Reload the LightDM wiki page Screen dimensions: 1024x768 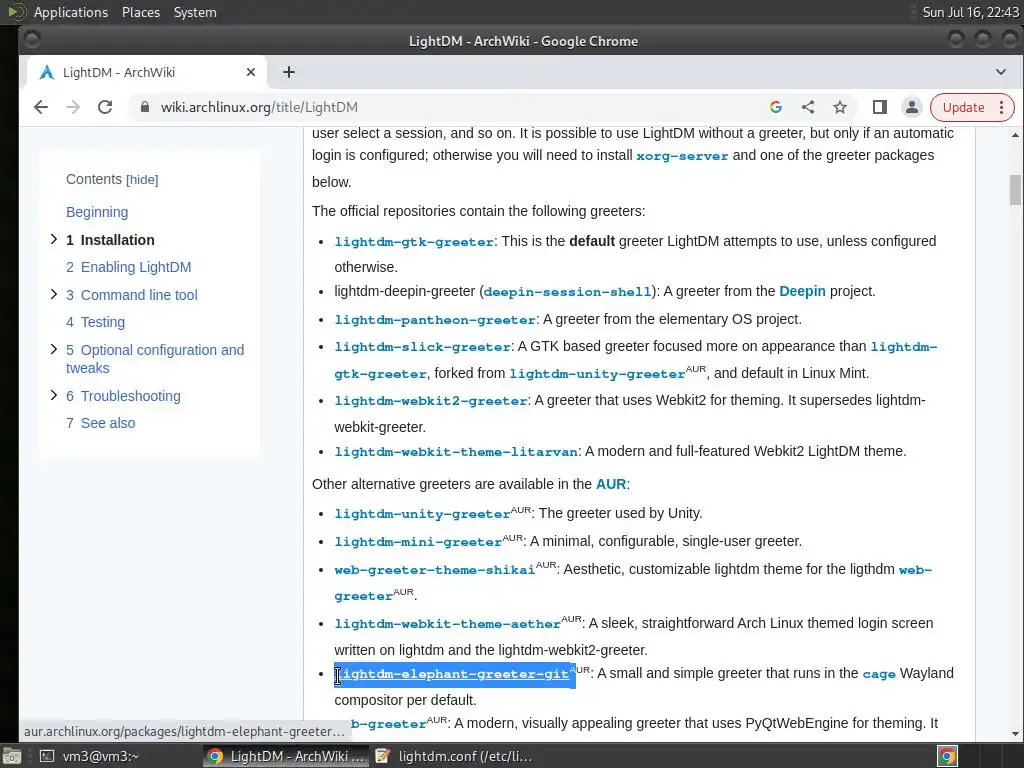coord(104,107)
